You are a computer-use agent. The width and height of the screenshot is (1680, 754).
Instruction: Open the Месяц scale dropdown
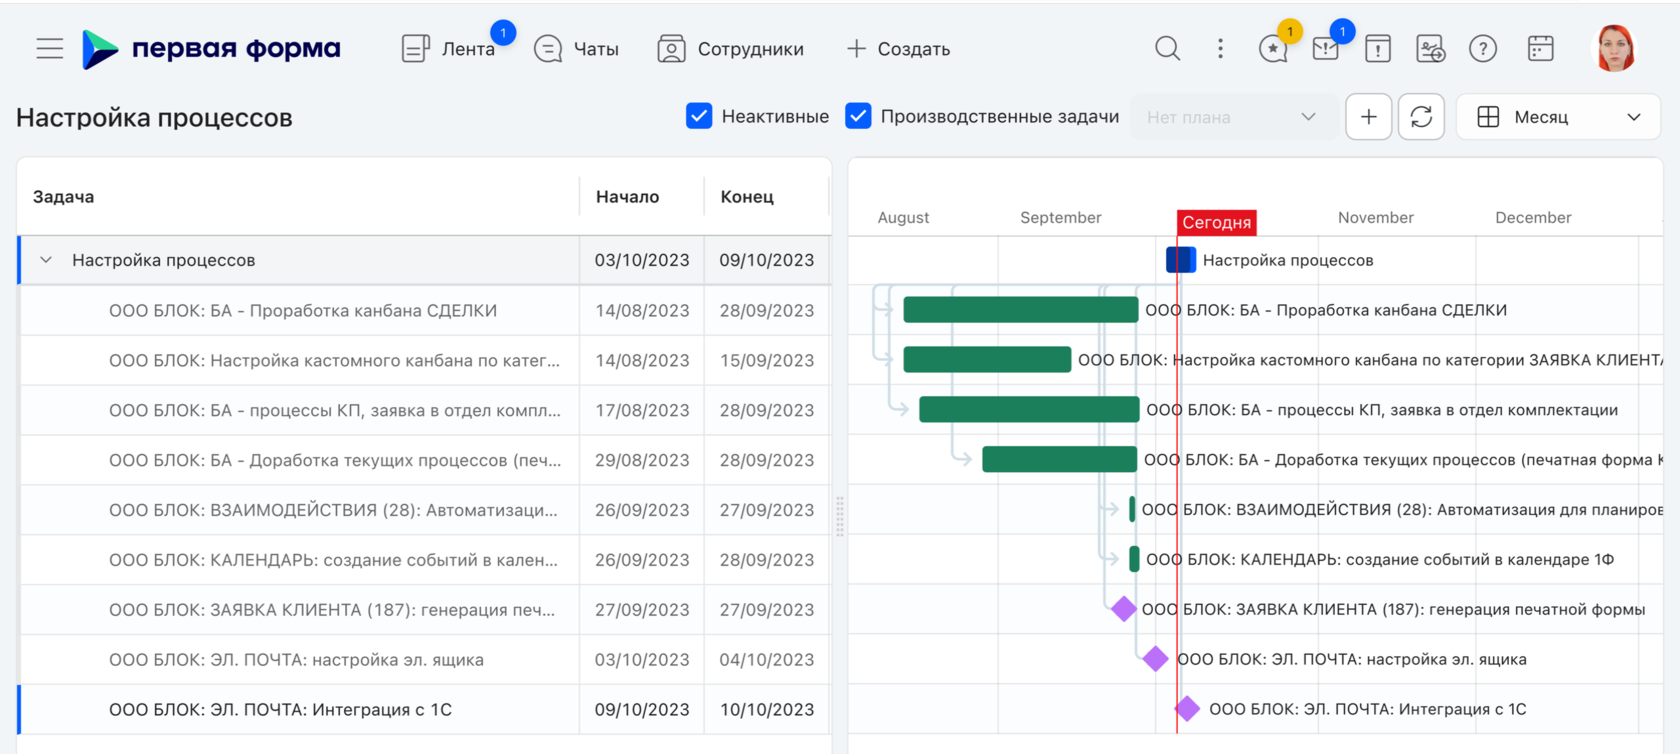click(x=1558, y=117)
